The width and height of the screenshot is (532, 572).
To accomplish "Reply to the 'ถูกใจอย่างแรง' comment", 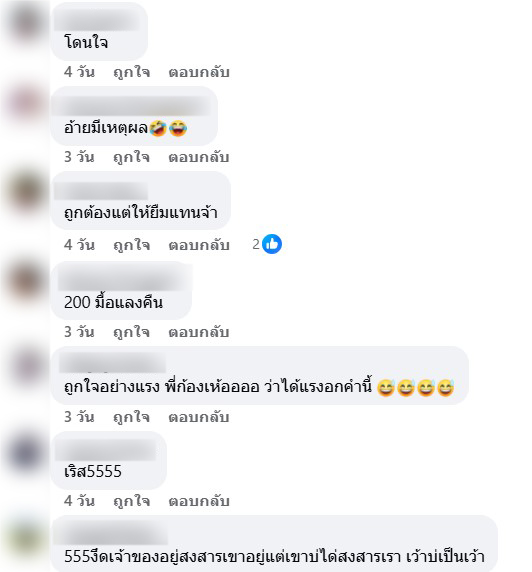I will tap(199, 417).
